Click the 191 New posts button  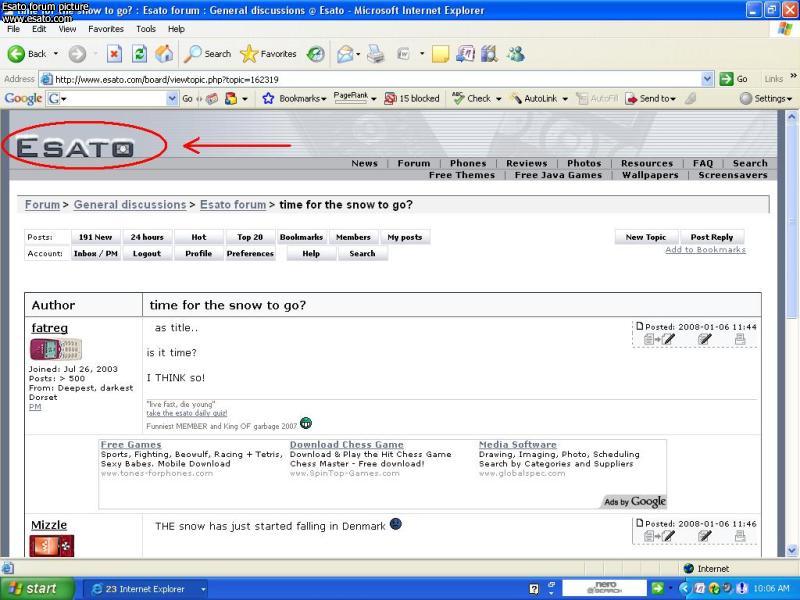click(x=95, y=237)
